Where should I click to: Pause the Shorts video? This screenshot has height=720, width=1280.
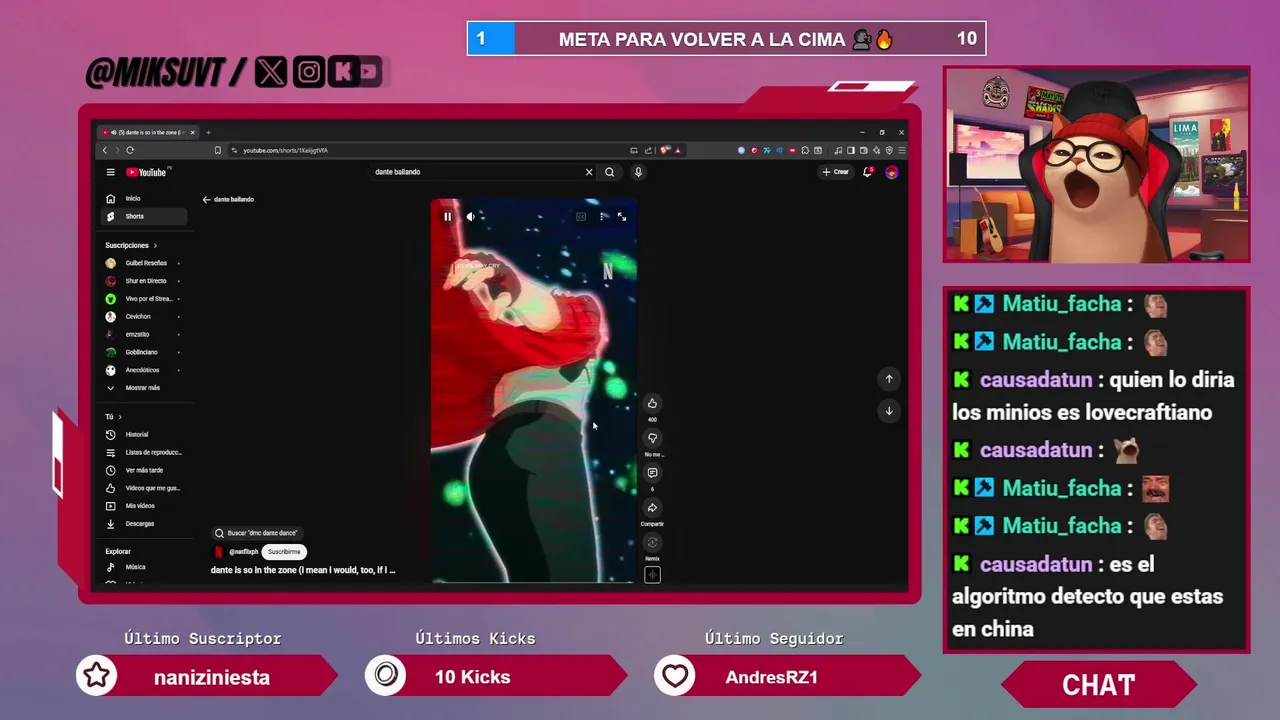[x=447, y=216]
